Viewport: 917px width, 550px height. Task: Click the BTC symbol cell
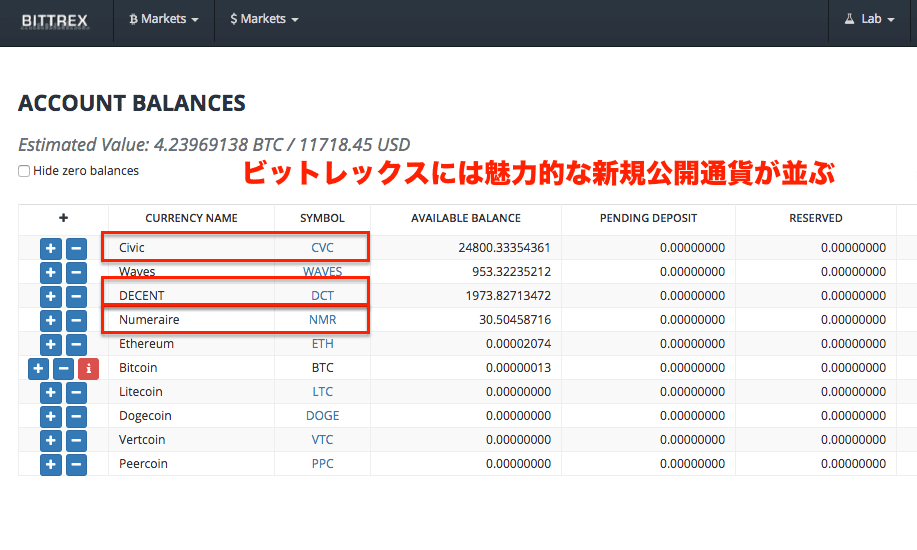pyautogui.click(x=322, y=367)
